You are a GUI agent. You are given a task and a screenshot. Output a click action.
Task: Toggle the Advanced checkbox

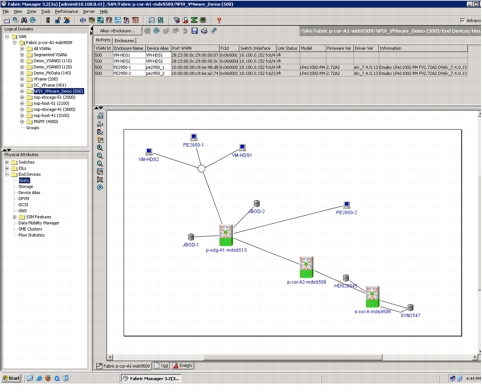tap(462, 21)
